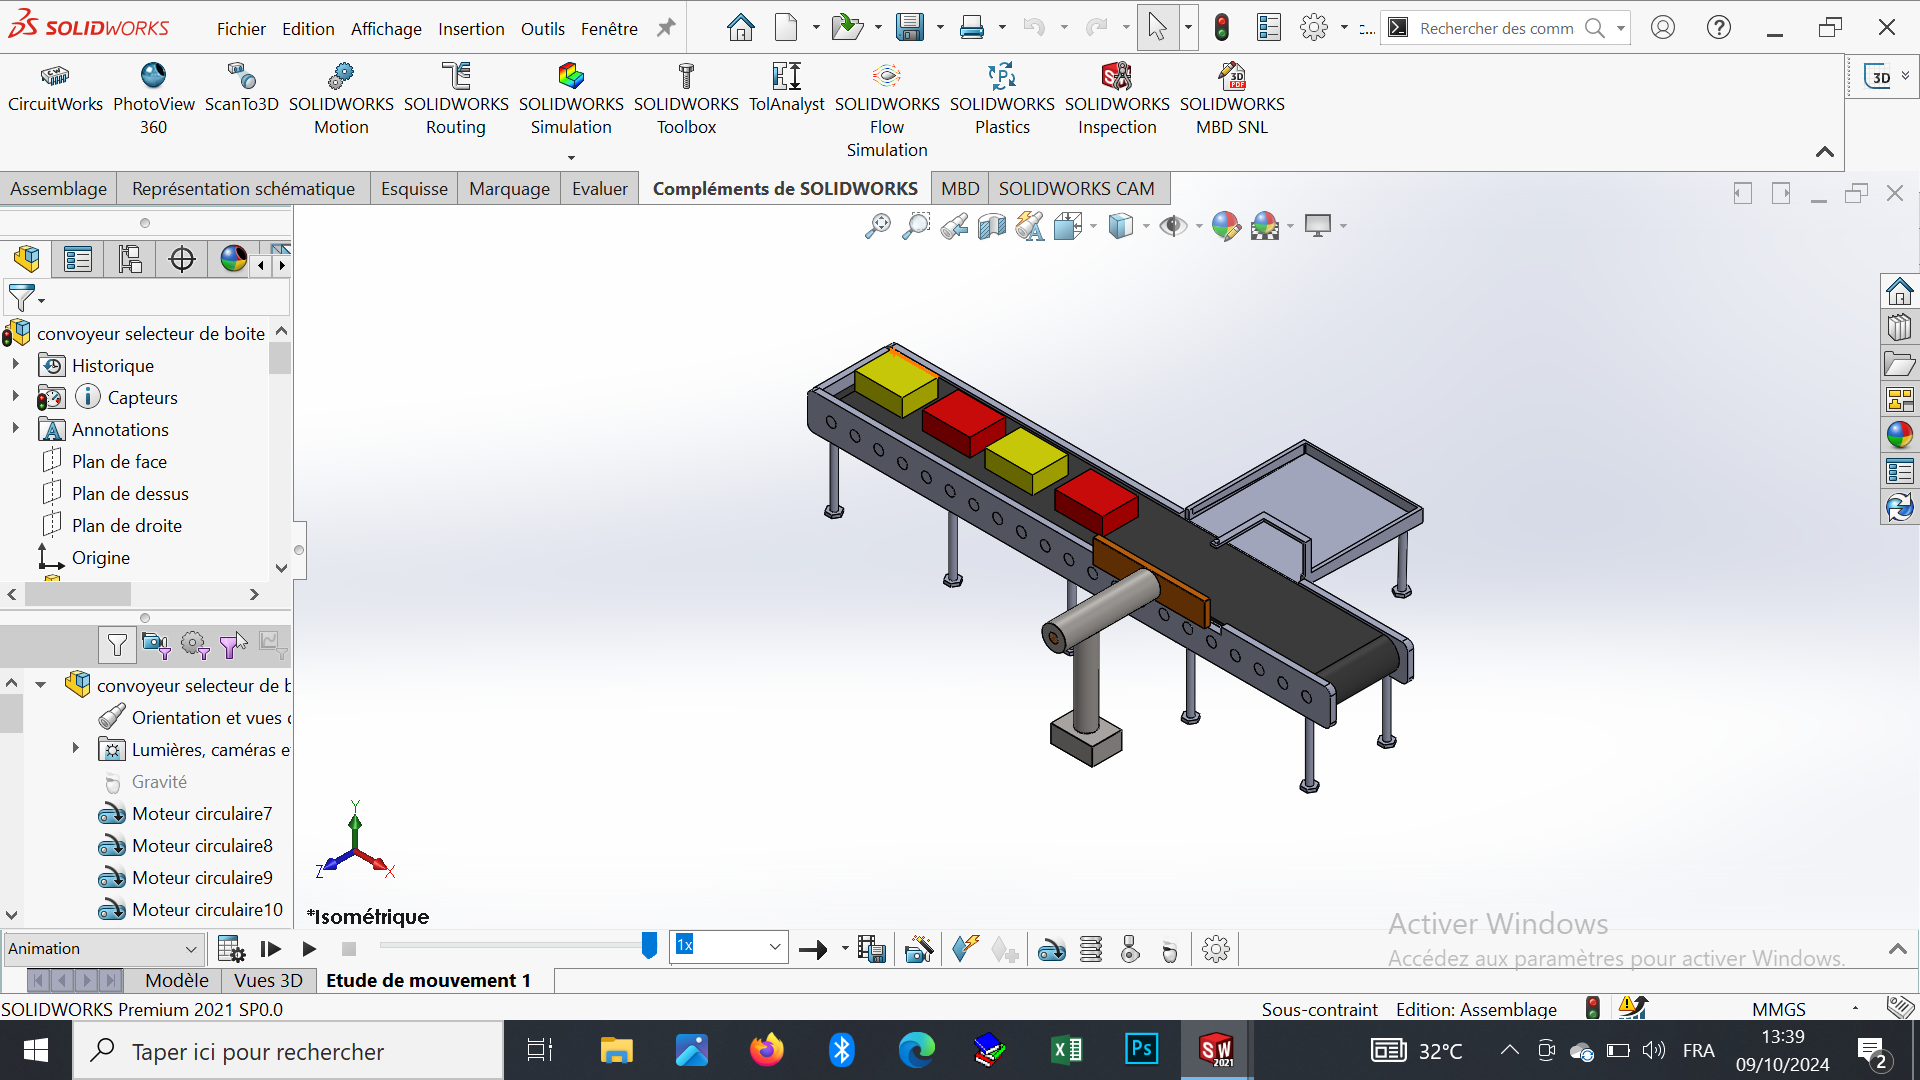Open Motion Study Properties gear icon

(x=1216, y=949)
